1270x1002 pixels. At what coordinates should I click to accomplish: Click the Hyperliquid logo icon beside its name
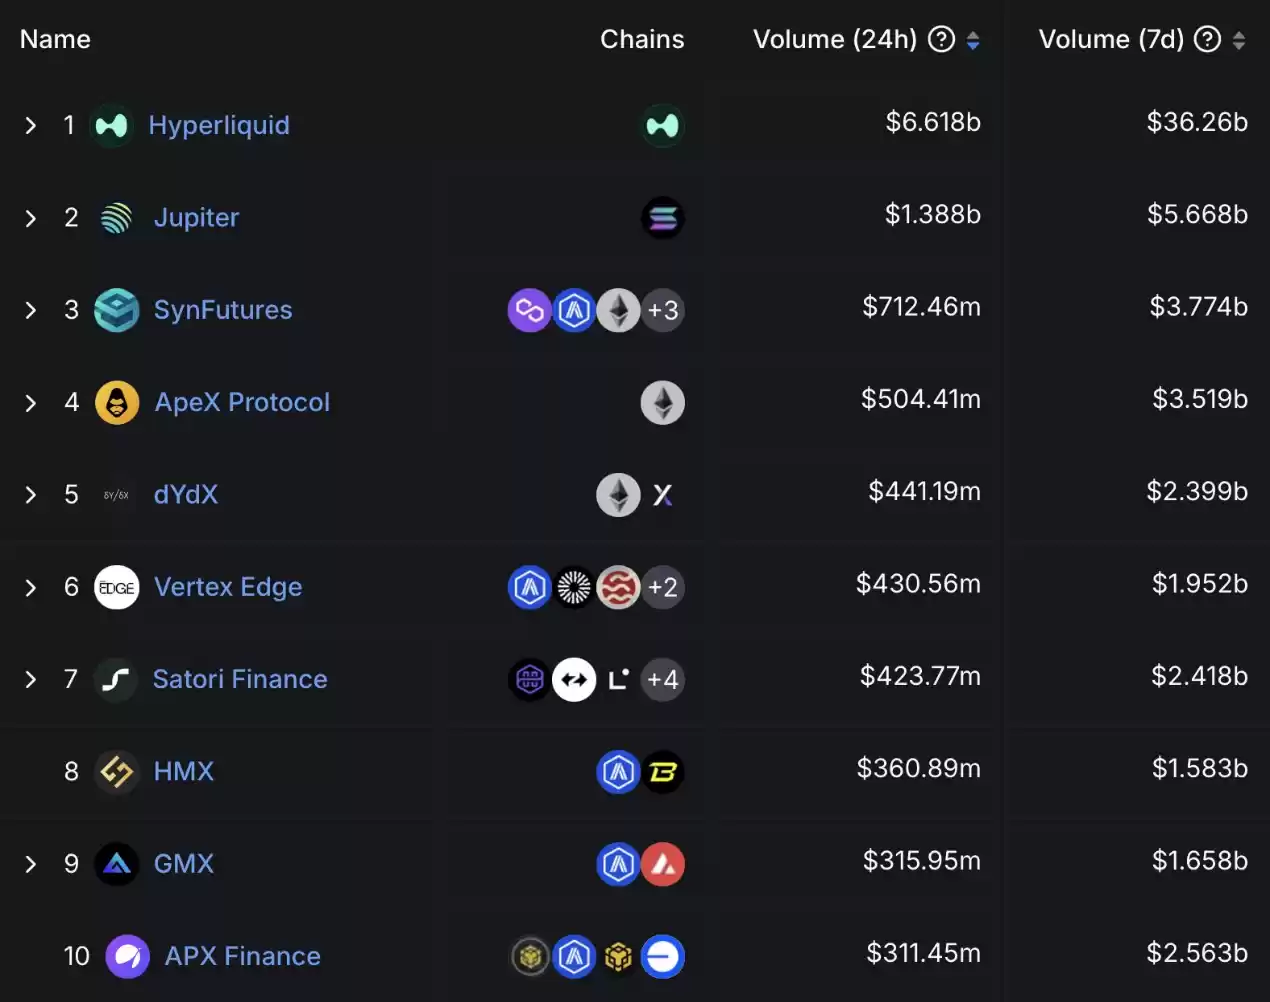click(111, 126)
